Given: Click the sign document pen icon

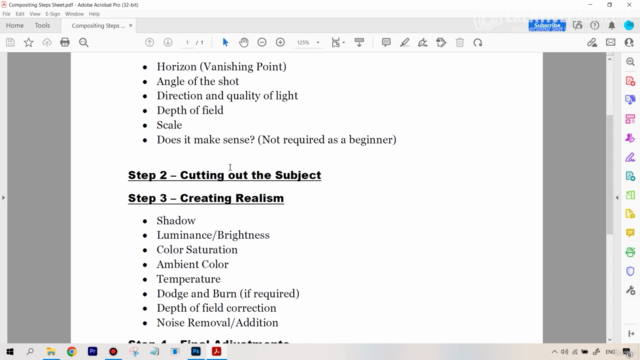Looking at the screenshot, I should (x=423, y=42).
